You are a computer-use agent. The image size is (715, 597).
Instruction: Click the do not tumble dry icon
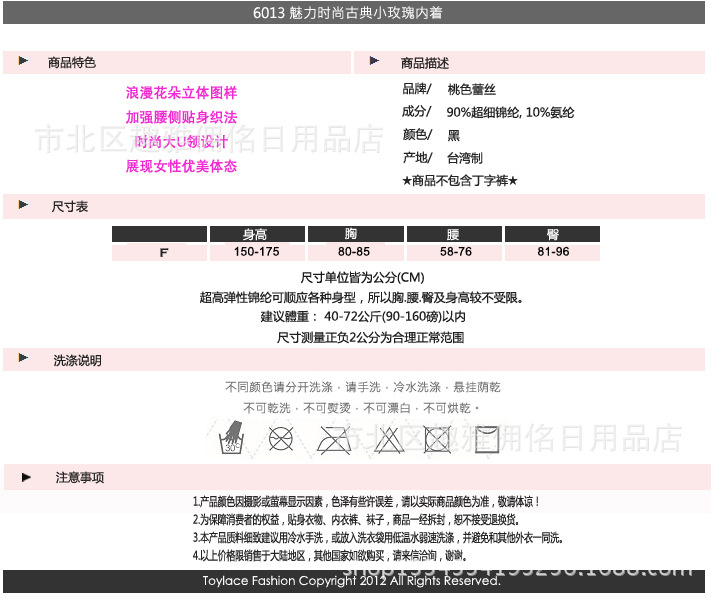click(437, 438)
